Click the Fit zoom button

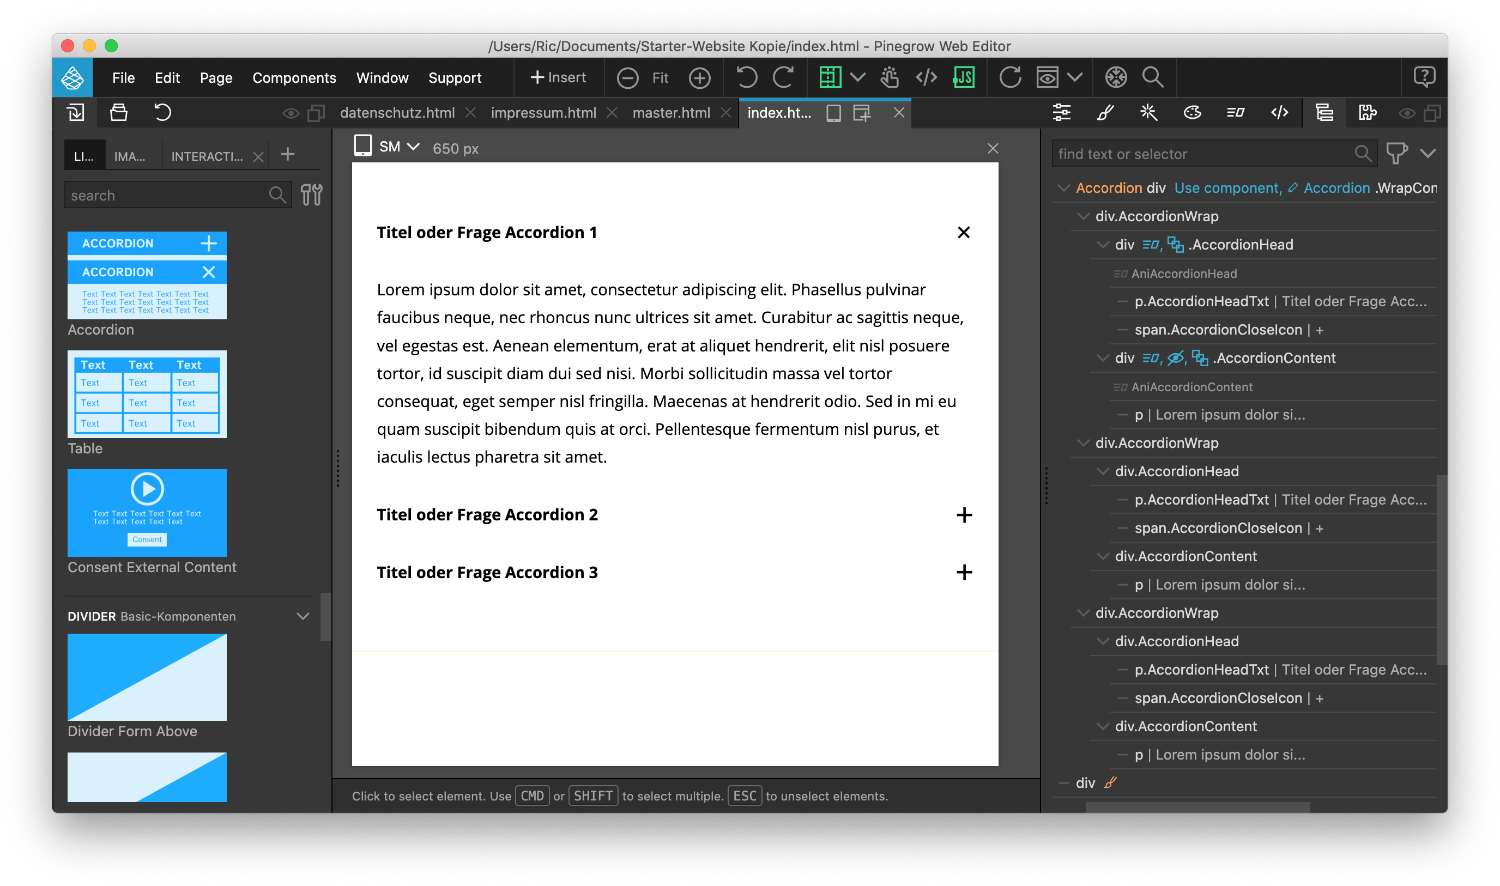tap(660, 78)
